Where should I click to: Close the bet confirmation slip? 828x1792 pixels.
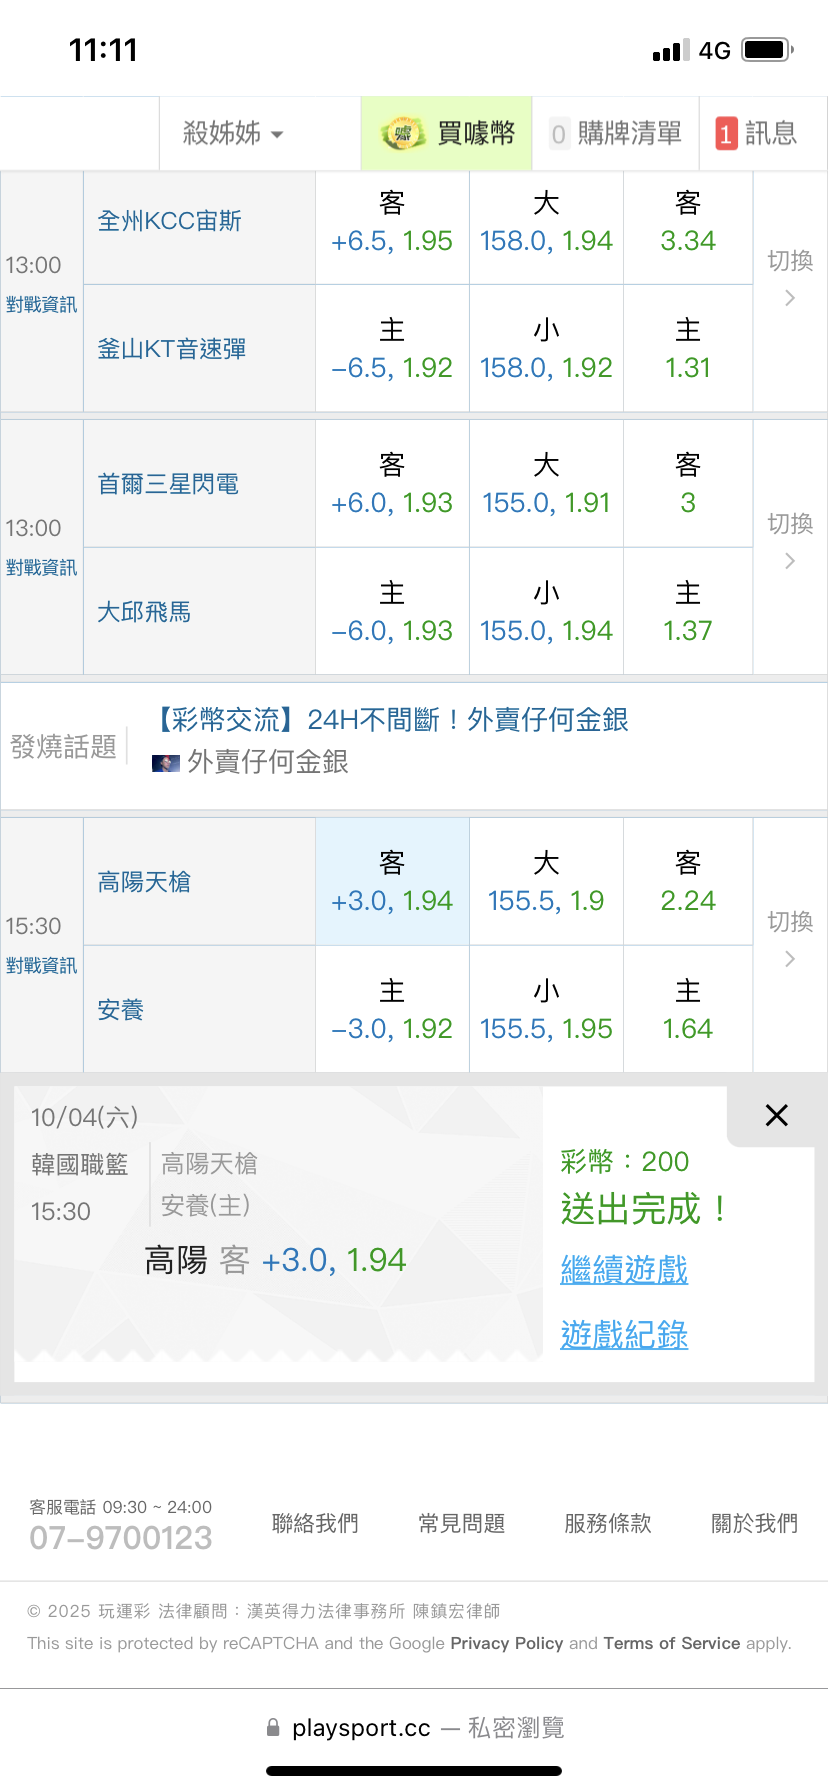(x=776, y=1115)
